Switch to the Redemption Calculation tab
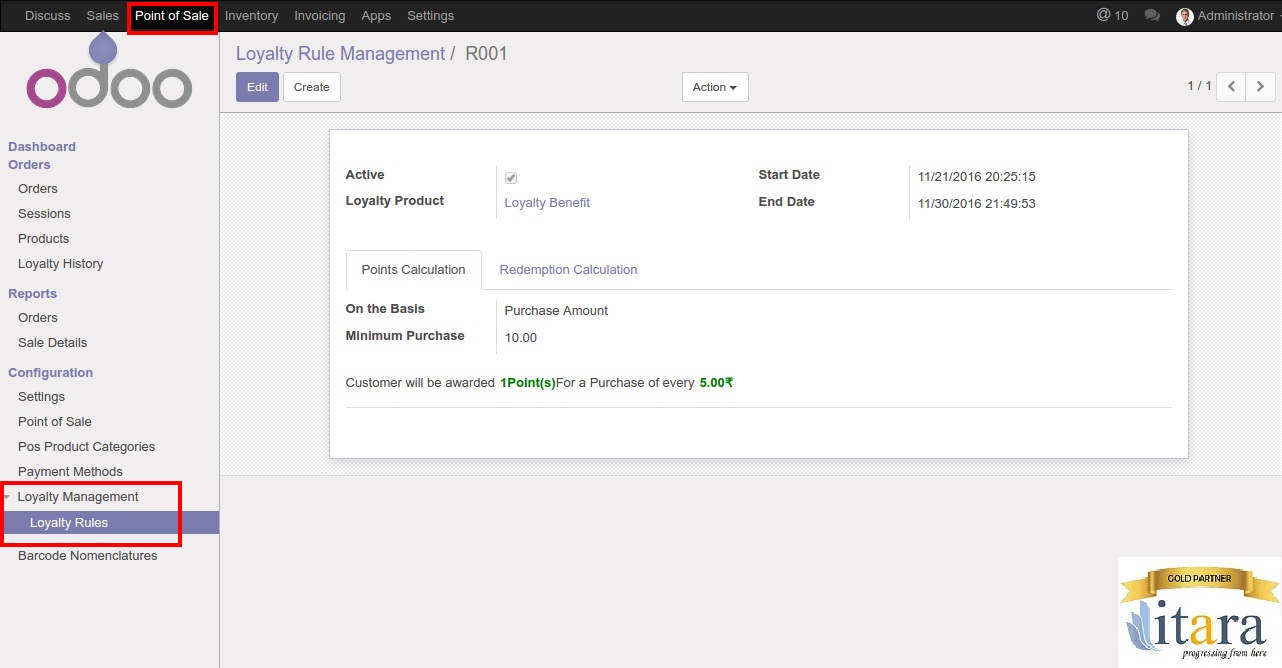Image resolution: width=1282 pixels, height=668 pixels. pyautogui.click(x=568, y=270)
